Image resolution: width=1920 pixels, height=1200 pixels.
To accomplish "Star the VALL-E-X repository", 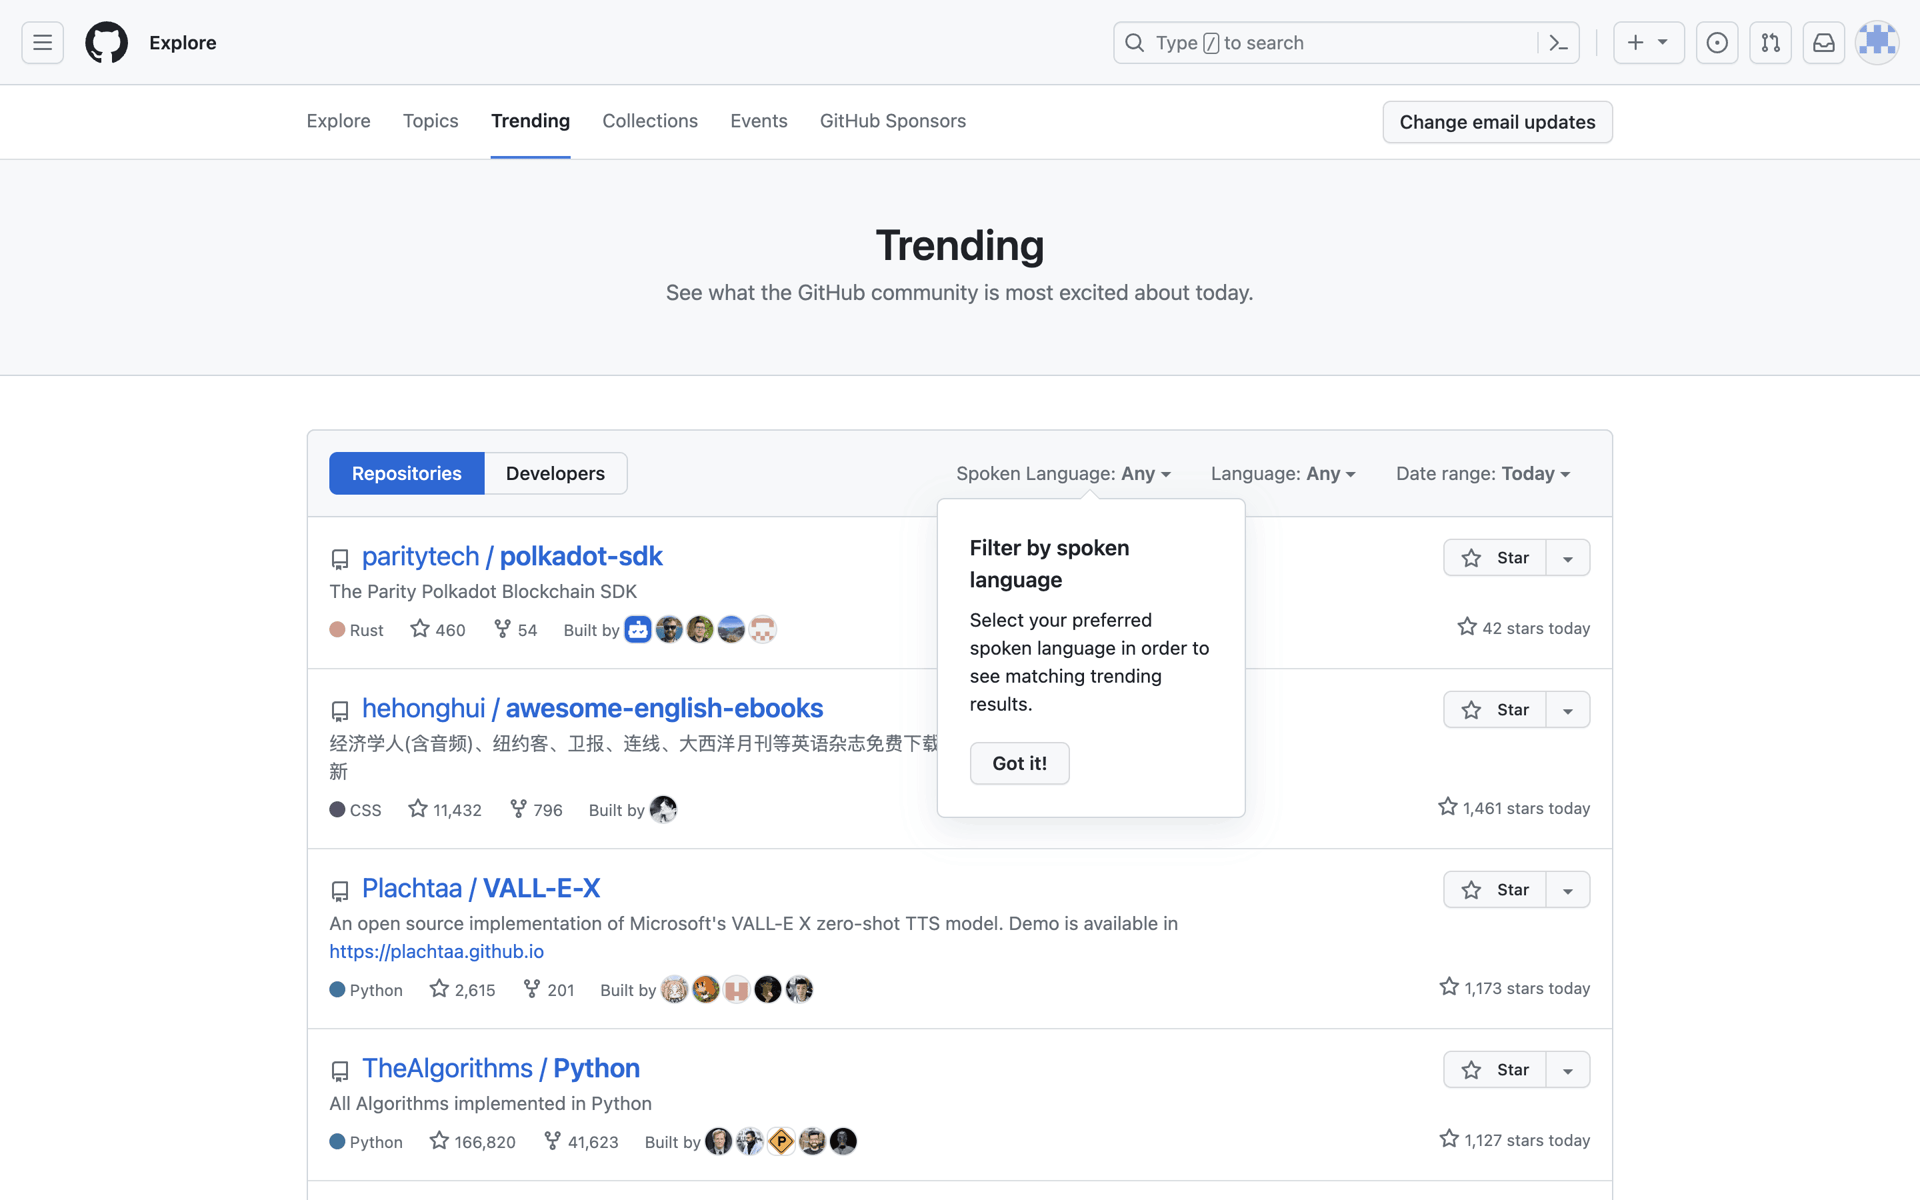I will click(x=1495, y=890).
